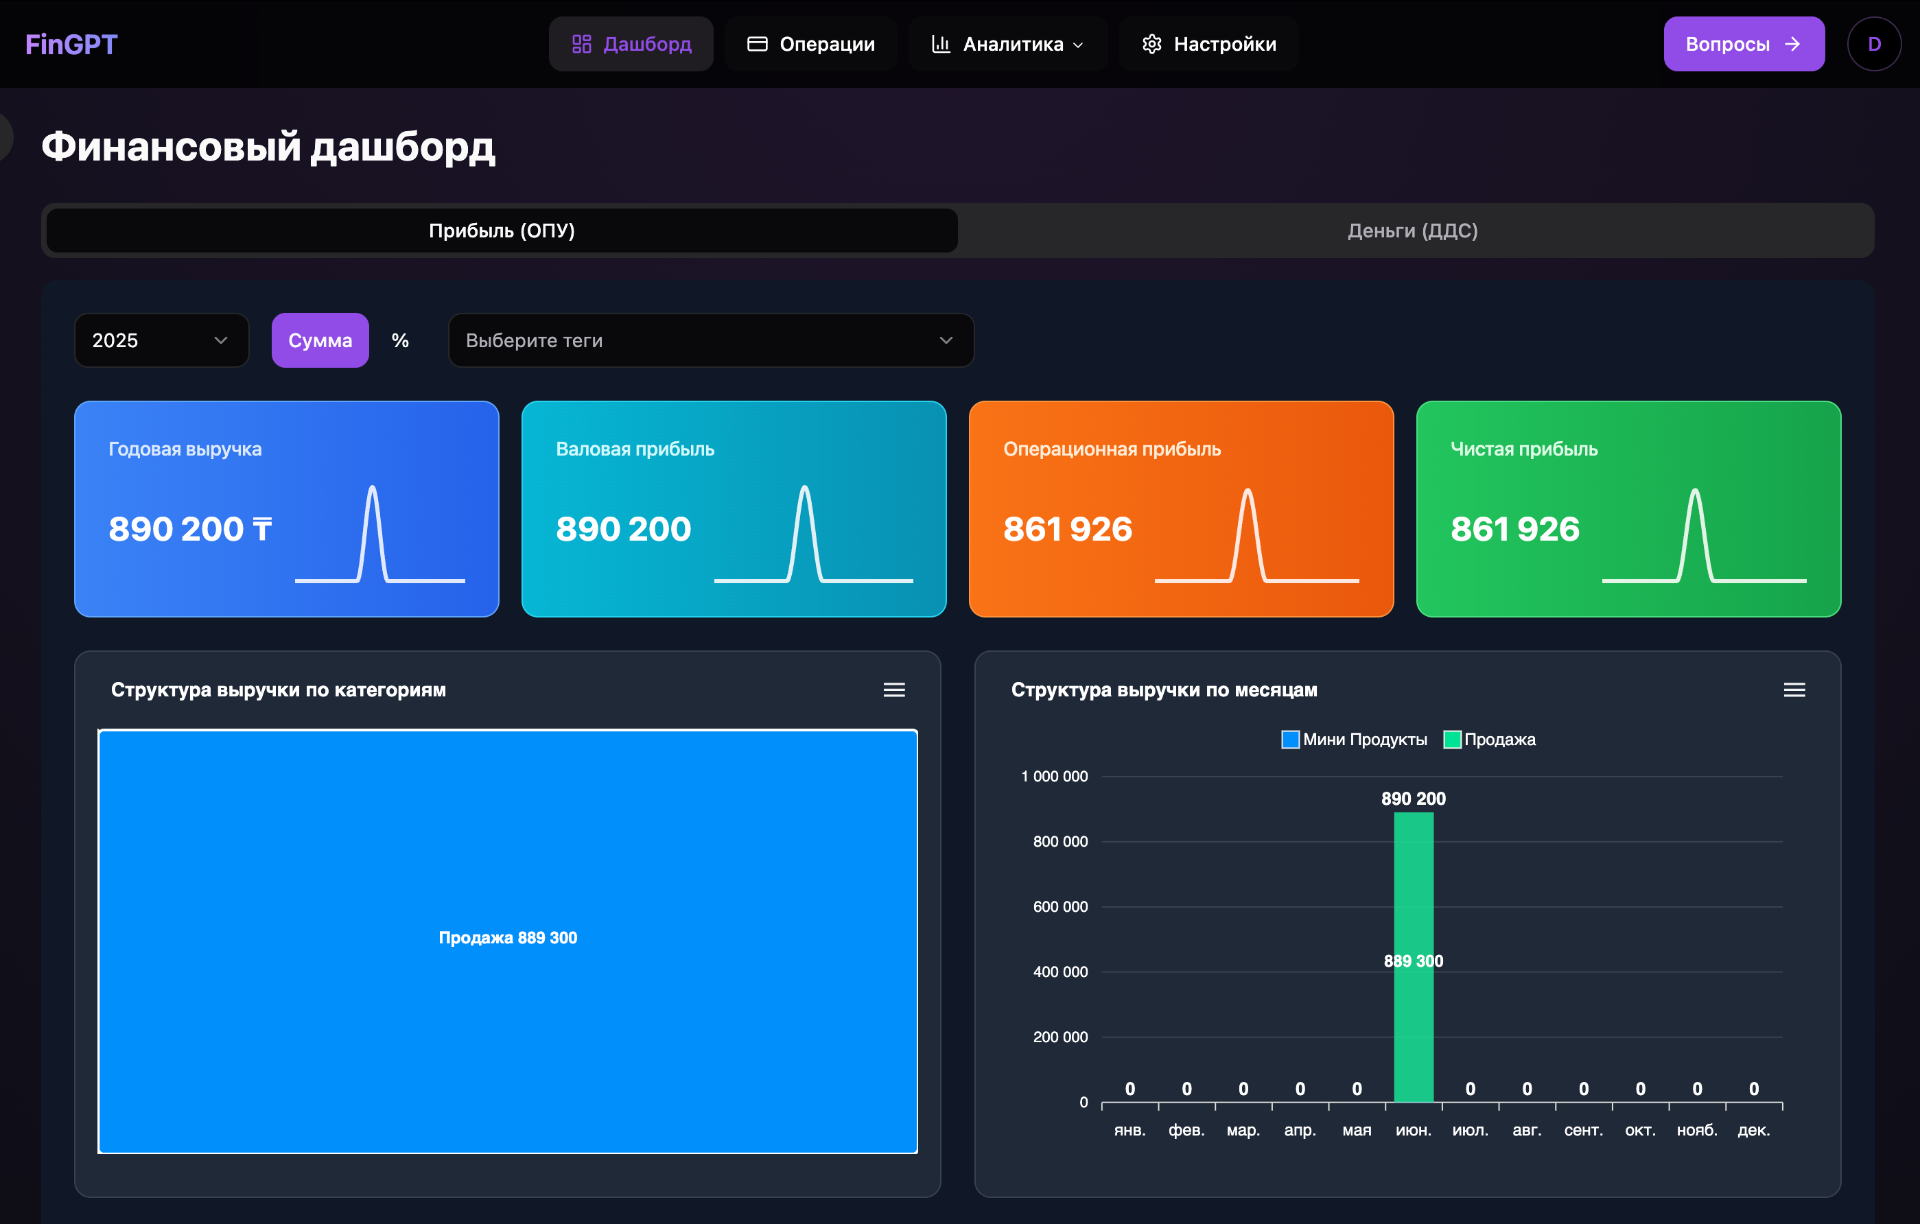
Task: Click the Дашборд grid icon
Action: click(581, 44)
